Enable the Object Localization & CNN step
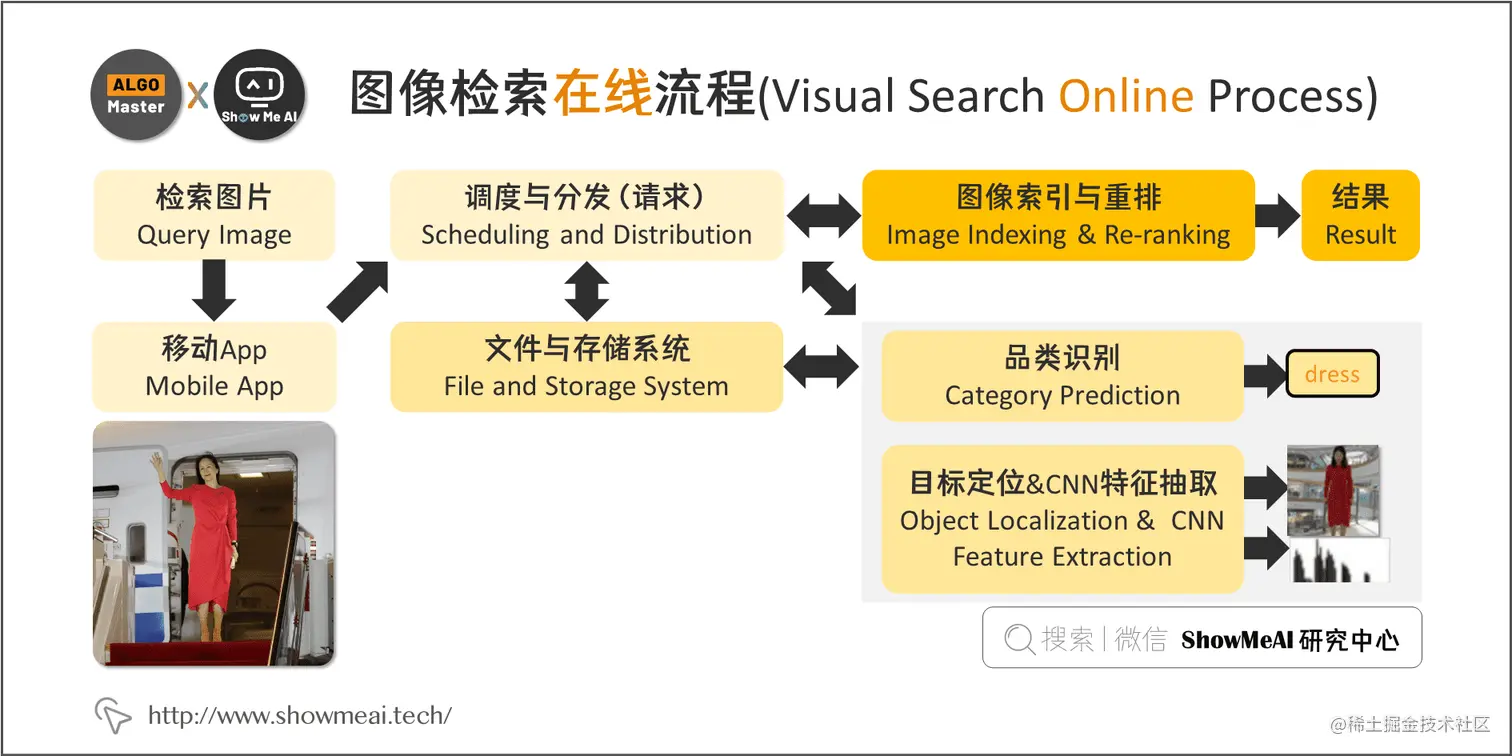This screenshot has height=756, width=1512. (1061, 520)
